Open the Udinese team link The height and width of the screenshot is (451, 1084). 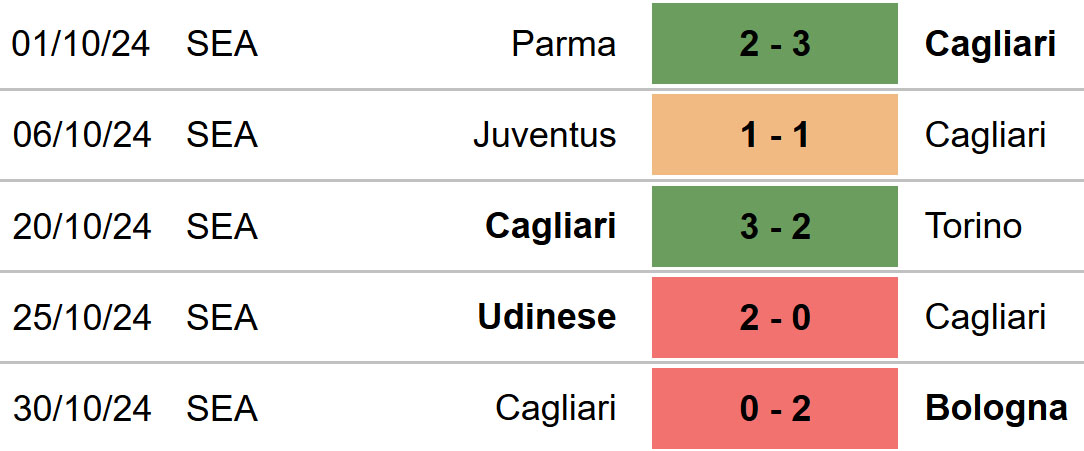(547, 317)
